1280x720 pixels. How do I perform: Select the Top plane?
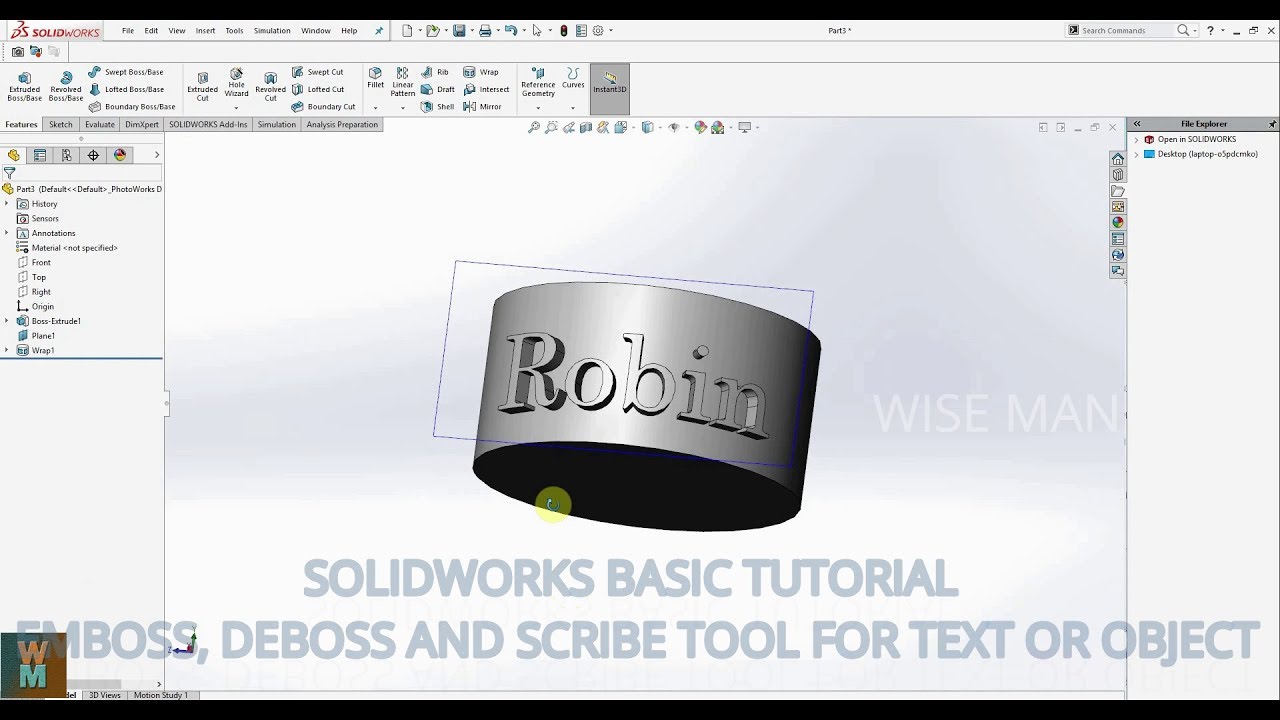coord(31,277)
